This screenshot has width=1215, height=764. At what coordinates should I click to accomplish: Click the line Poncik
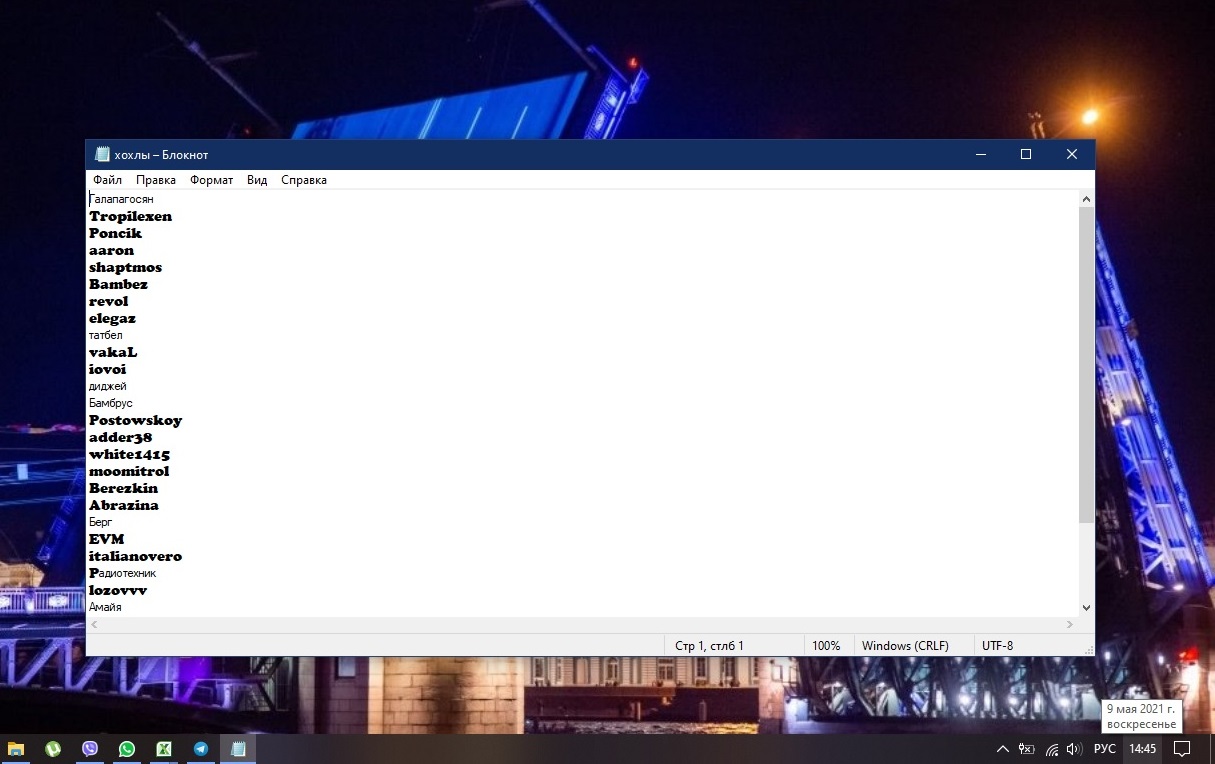(x=115, y=233)
